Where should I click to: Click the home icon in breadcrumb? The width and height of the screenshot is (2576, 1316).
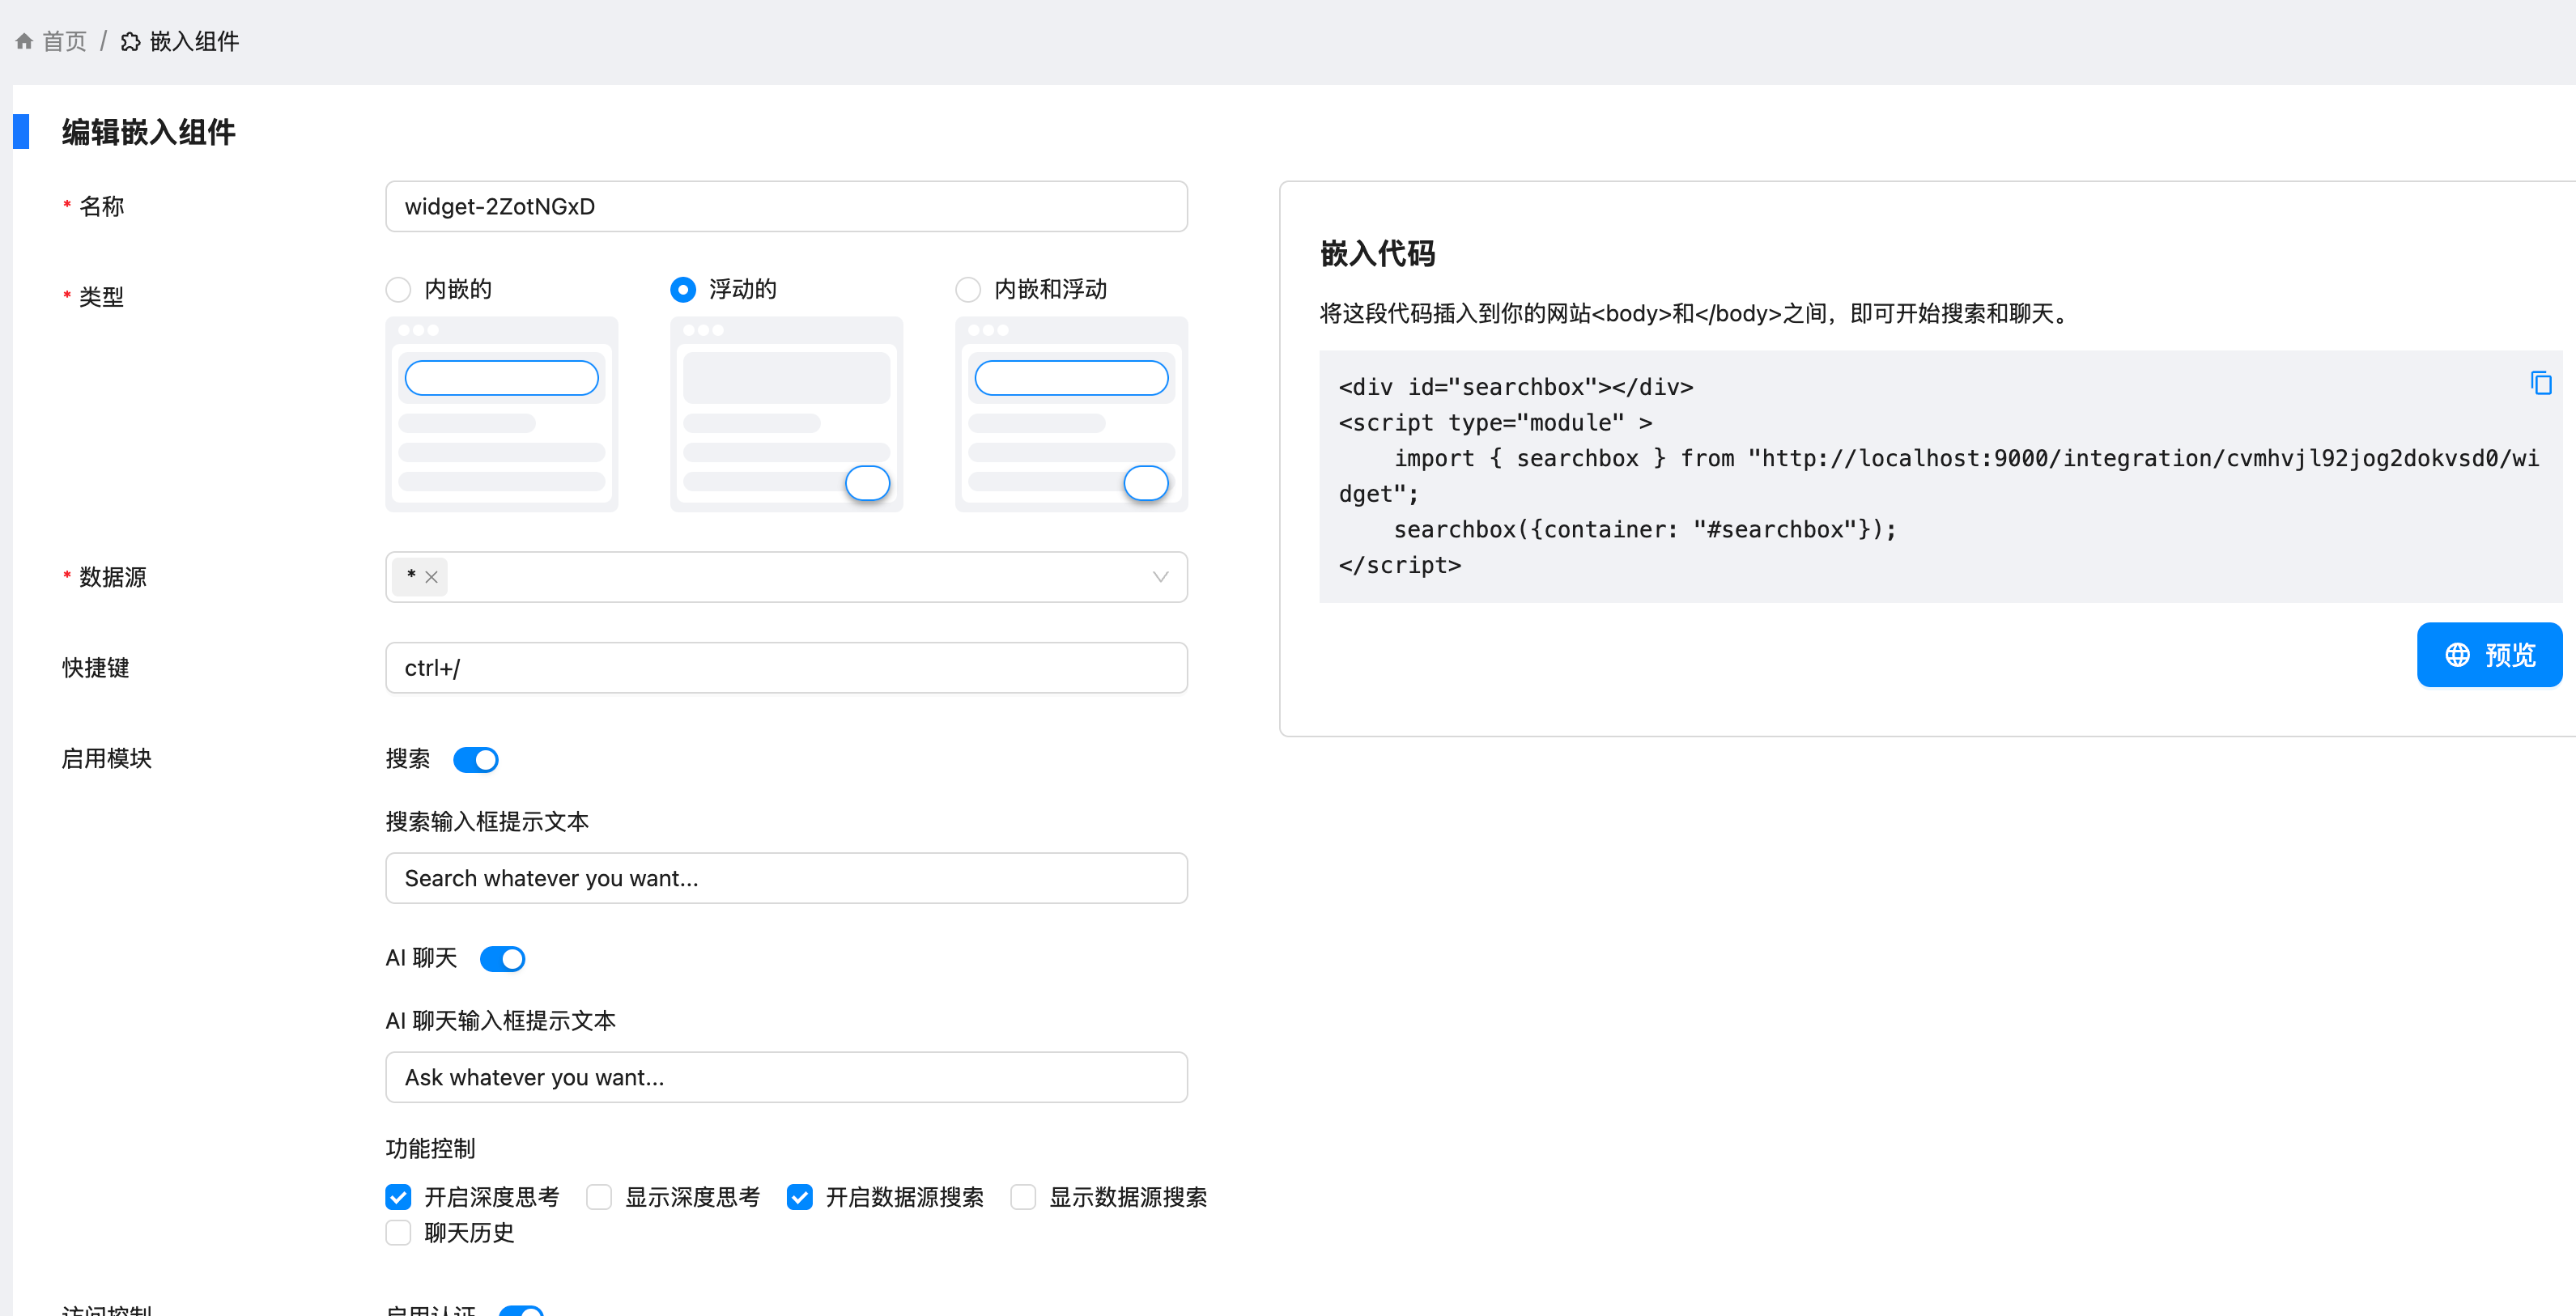24,41
